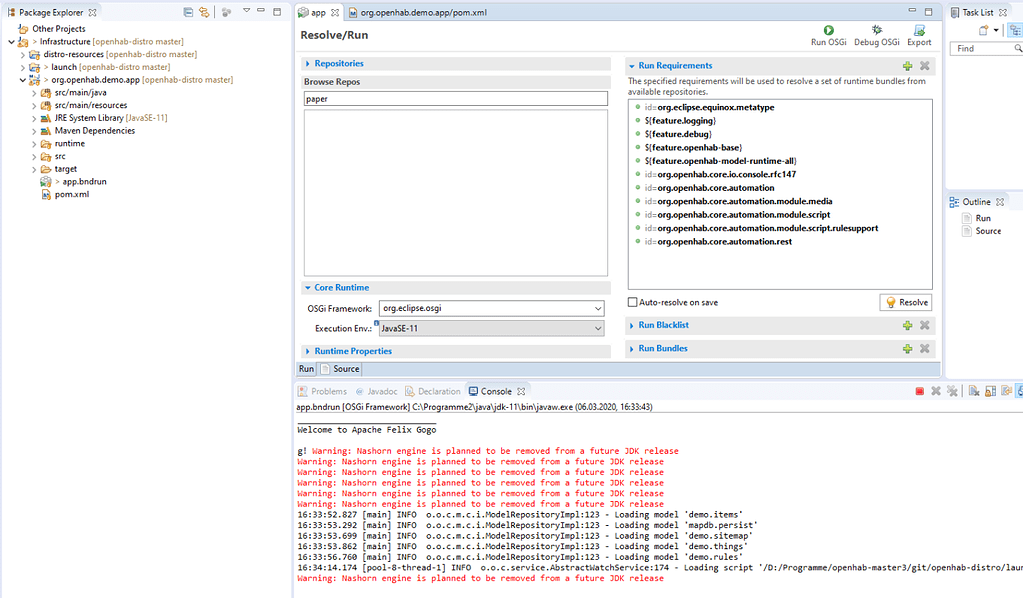Click the Browse Repos search field
Screen dimensions: 1023x598
coord(450,97)
